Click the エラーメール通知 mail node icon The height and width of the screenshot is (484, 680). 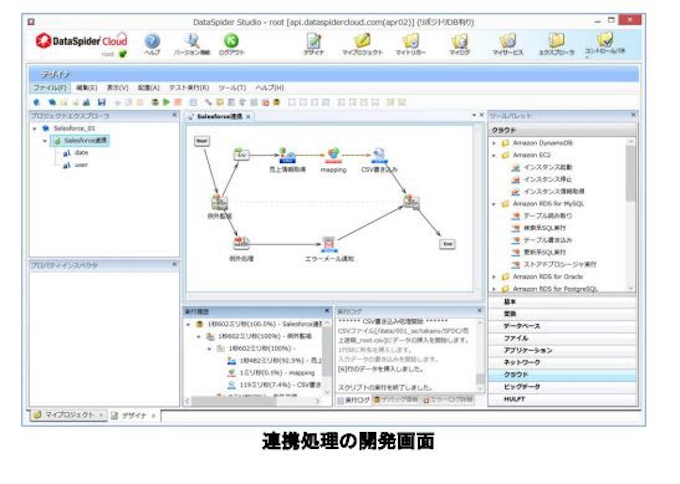click(328, 241)
